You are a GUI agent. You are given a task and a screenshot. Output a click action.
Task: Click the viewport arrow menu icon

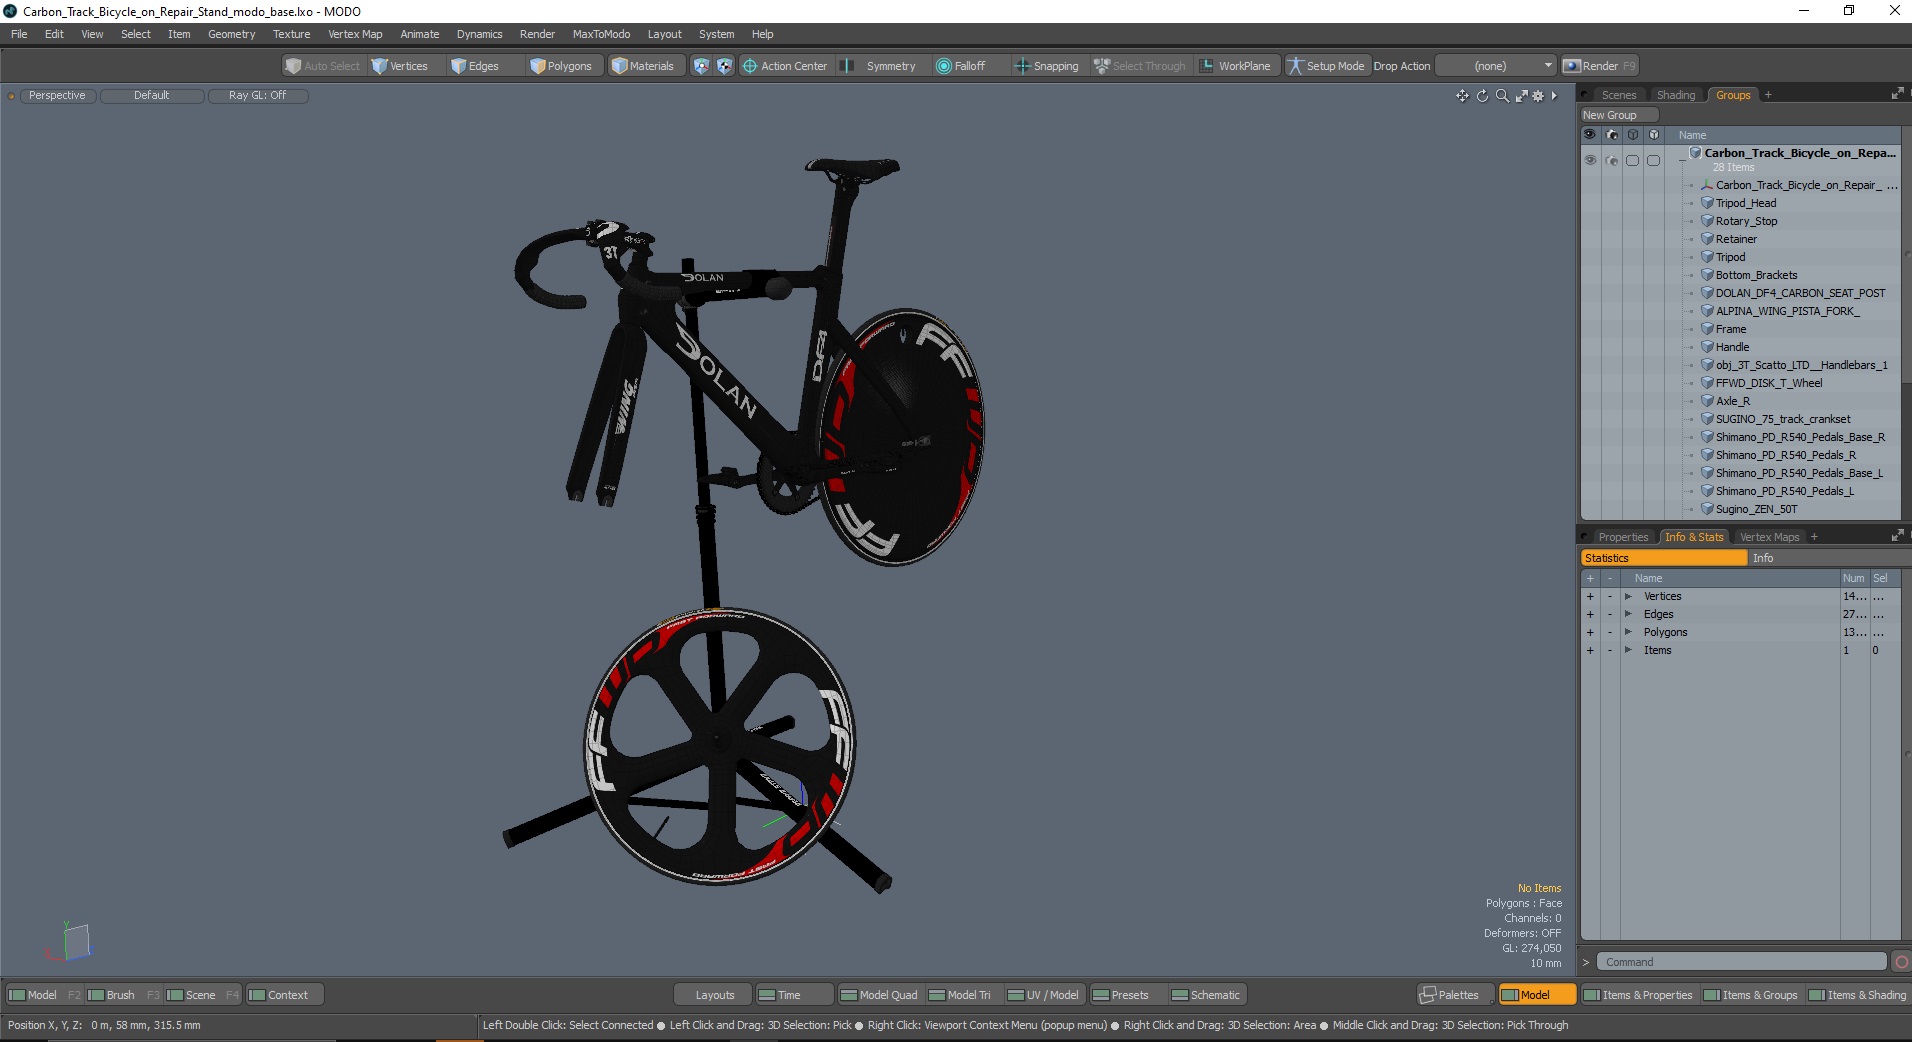[x=1554, y=96]
